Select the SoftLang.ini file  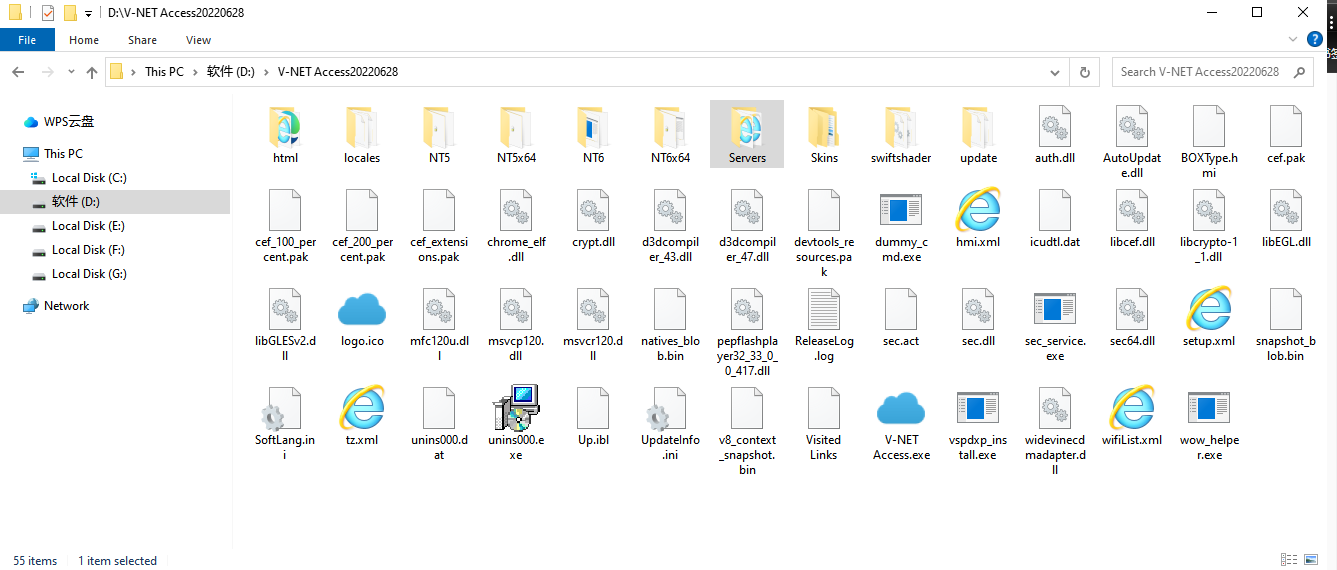[285, 423]
